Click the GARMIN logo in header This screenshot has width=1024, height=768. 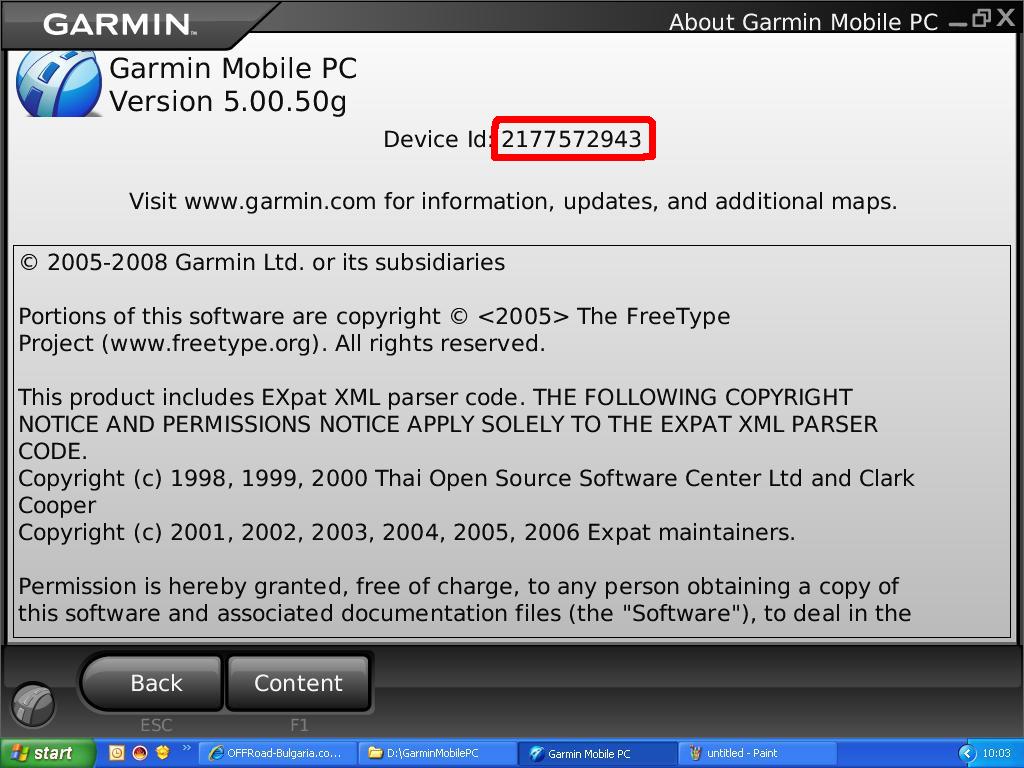[118, 24]
